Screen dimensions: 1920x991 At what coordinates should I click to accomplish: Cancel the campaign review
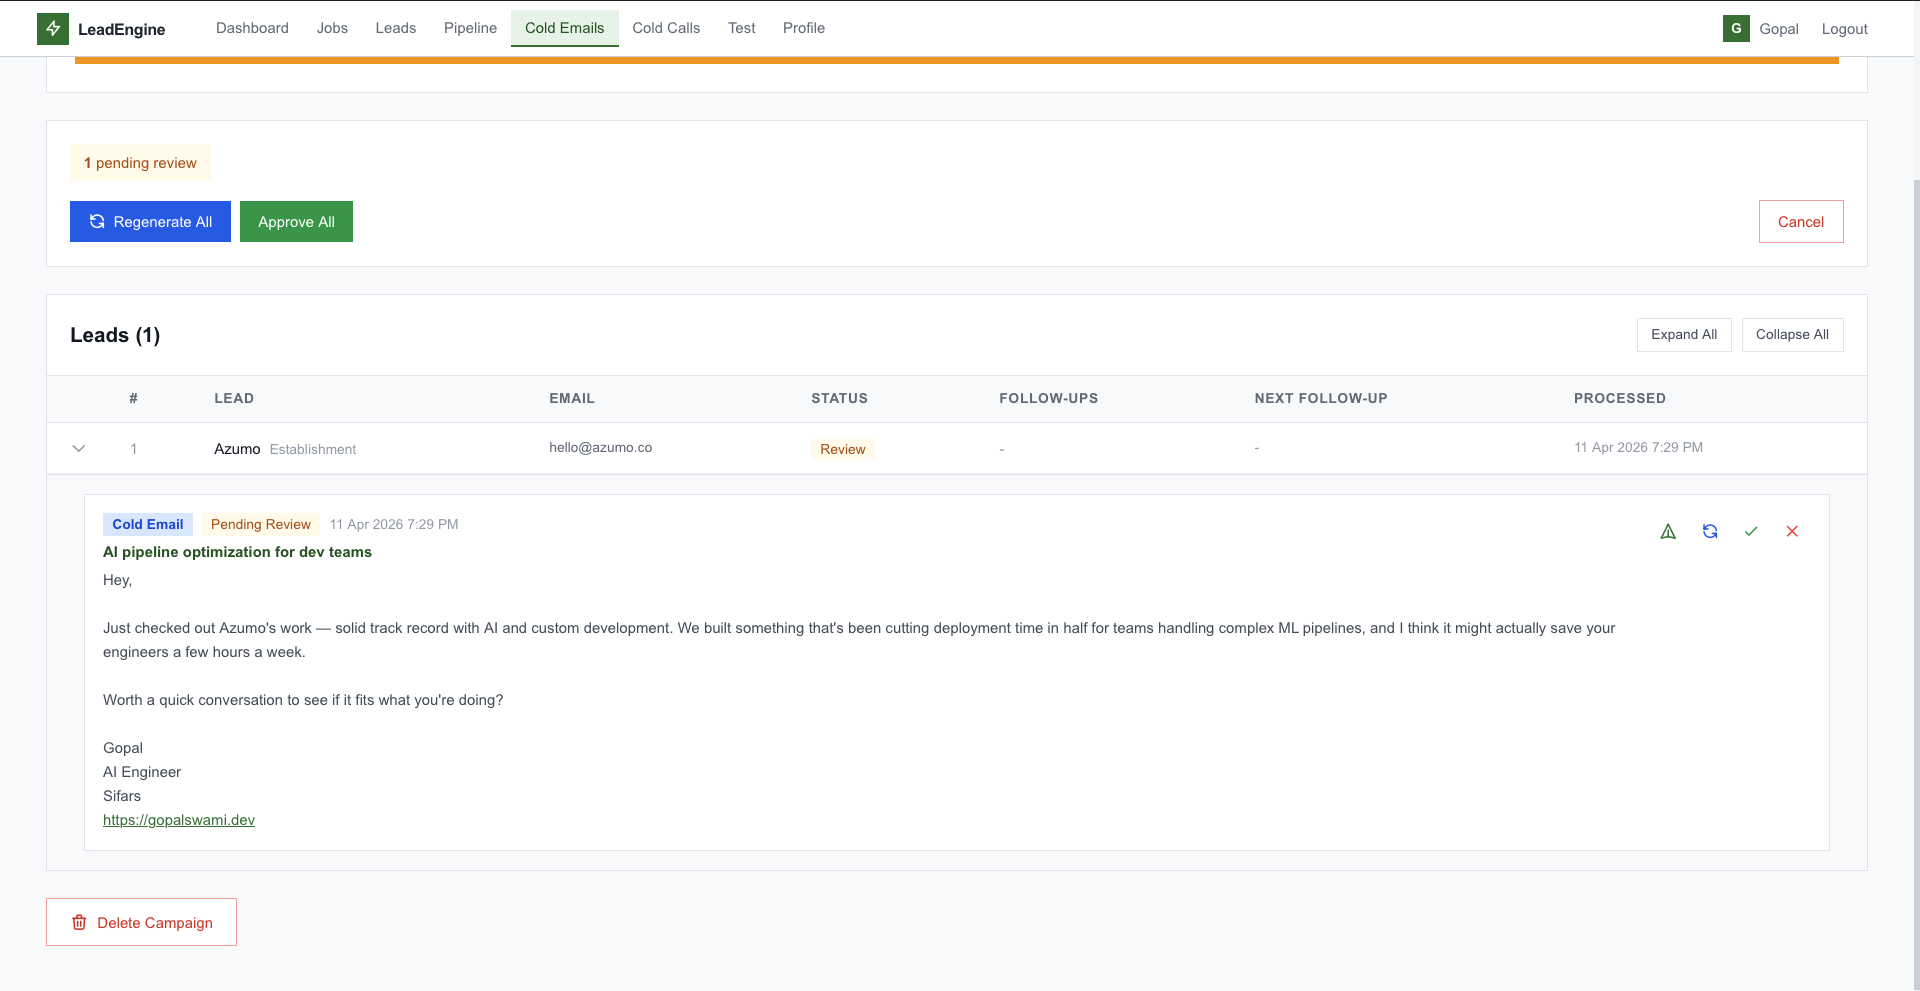1800,222
